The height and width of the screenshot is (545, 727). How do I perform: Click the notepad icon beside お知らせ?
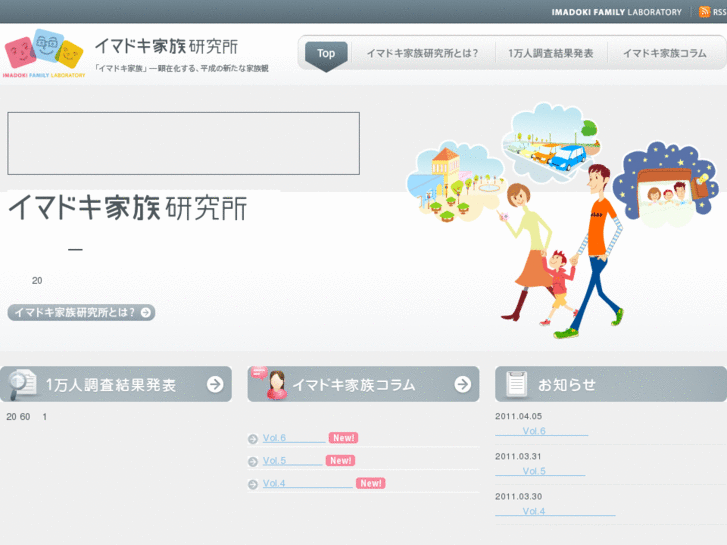point(516,384)
